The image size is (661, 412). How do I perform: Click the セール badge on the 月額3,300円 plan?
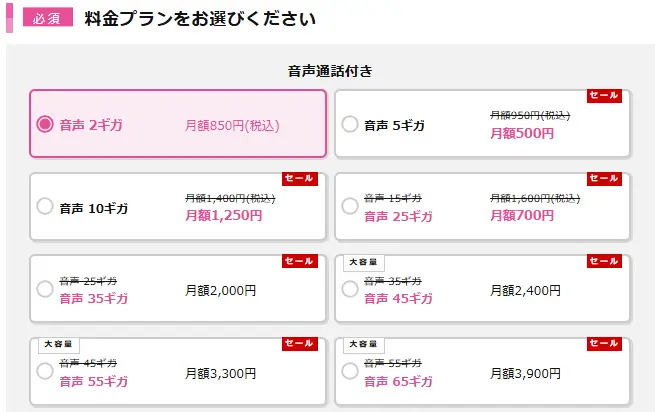point(299,344)
